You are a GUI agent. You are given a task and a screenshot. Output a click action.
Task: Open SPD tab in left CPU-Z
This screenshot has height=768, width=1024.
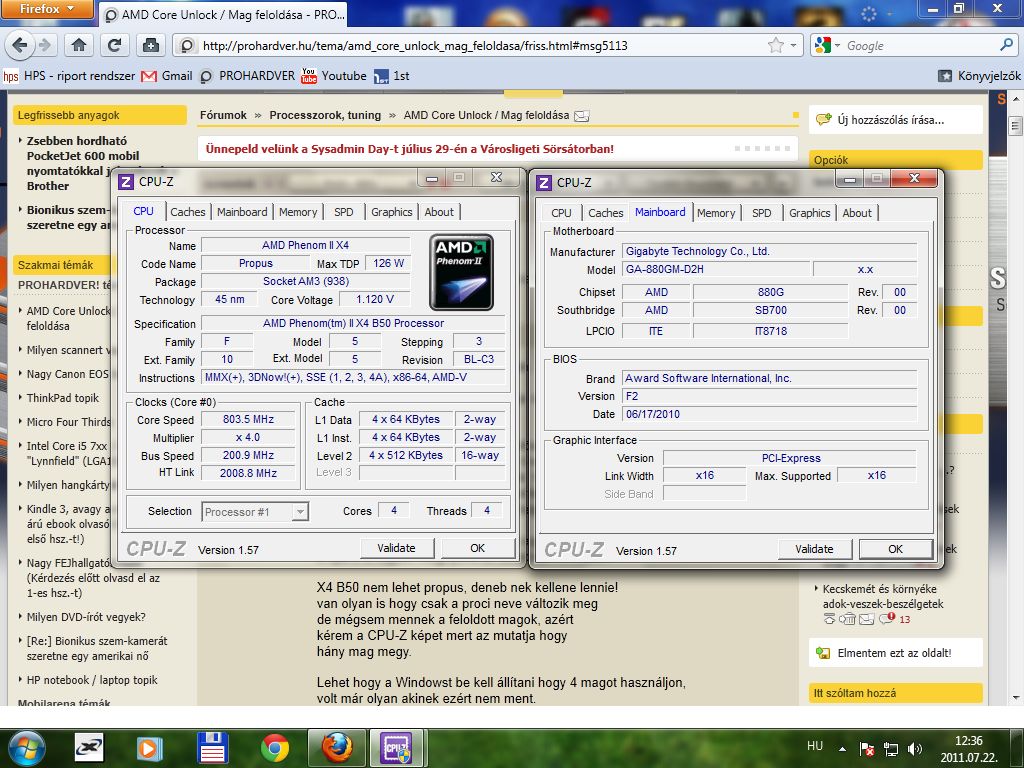tap(344, 212)
